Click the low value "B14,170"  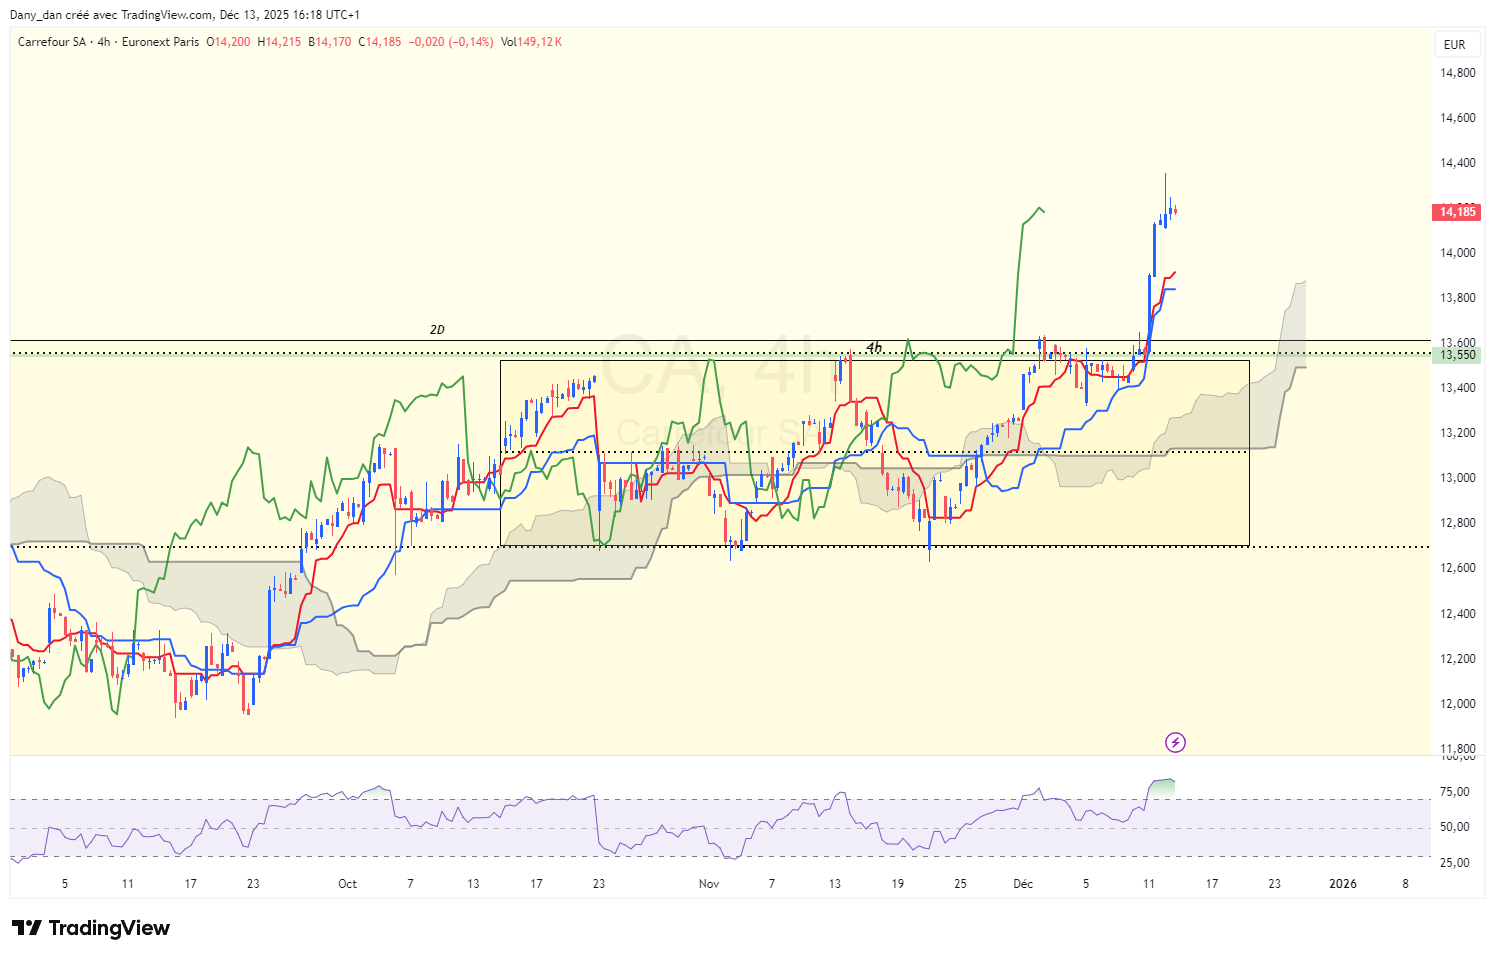330,42
